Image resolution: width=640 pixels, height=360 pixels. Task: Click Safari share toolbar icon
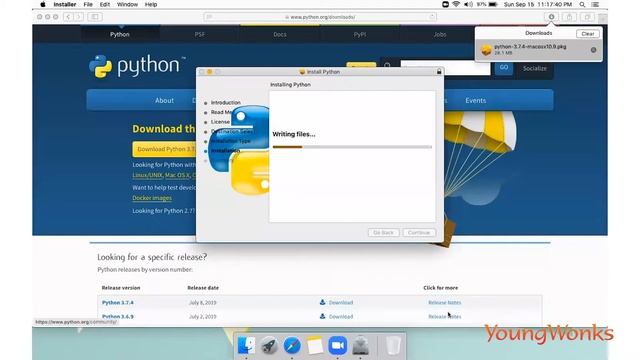[x=569, y=17]
